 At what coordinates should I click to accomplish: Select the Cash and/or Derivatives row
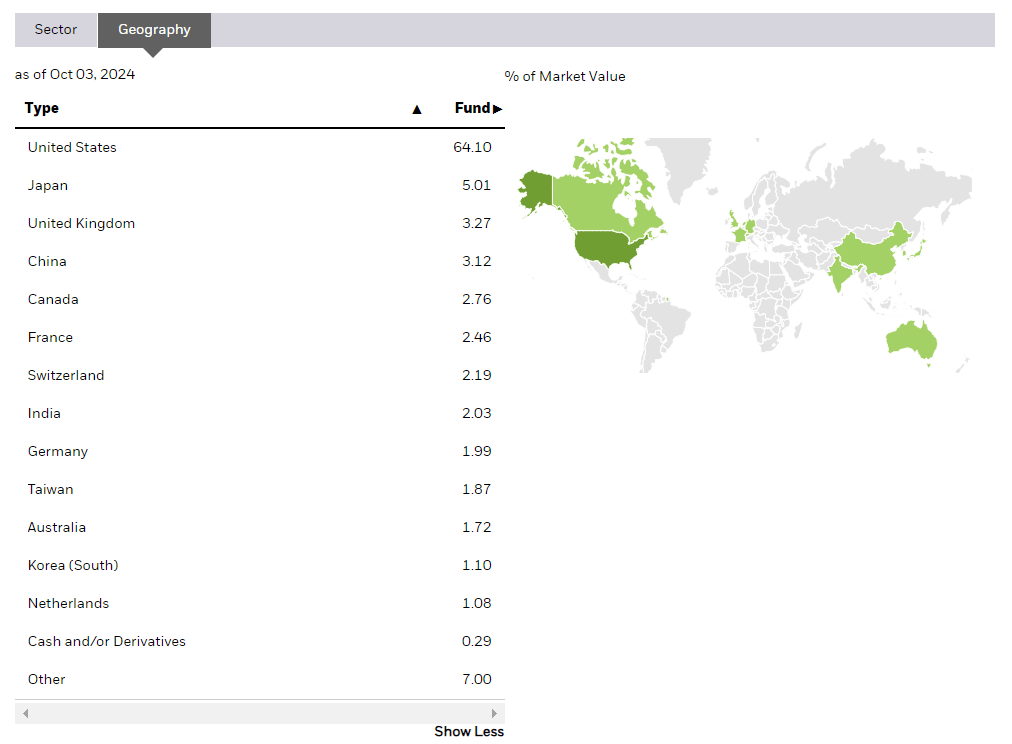point(107,641)
